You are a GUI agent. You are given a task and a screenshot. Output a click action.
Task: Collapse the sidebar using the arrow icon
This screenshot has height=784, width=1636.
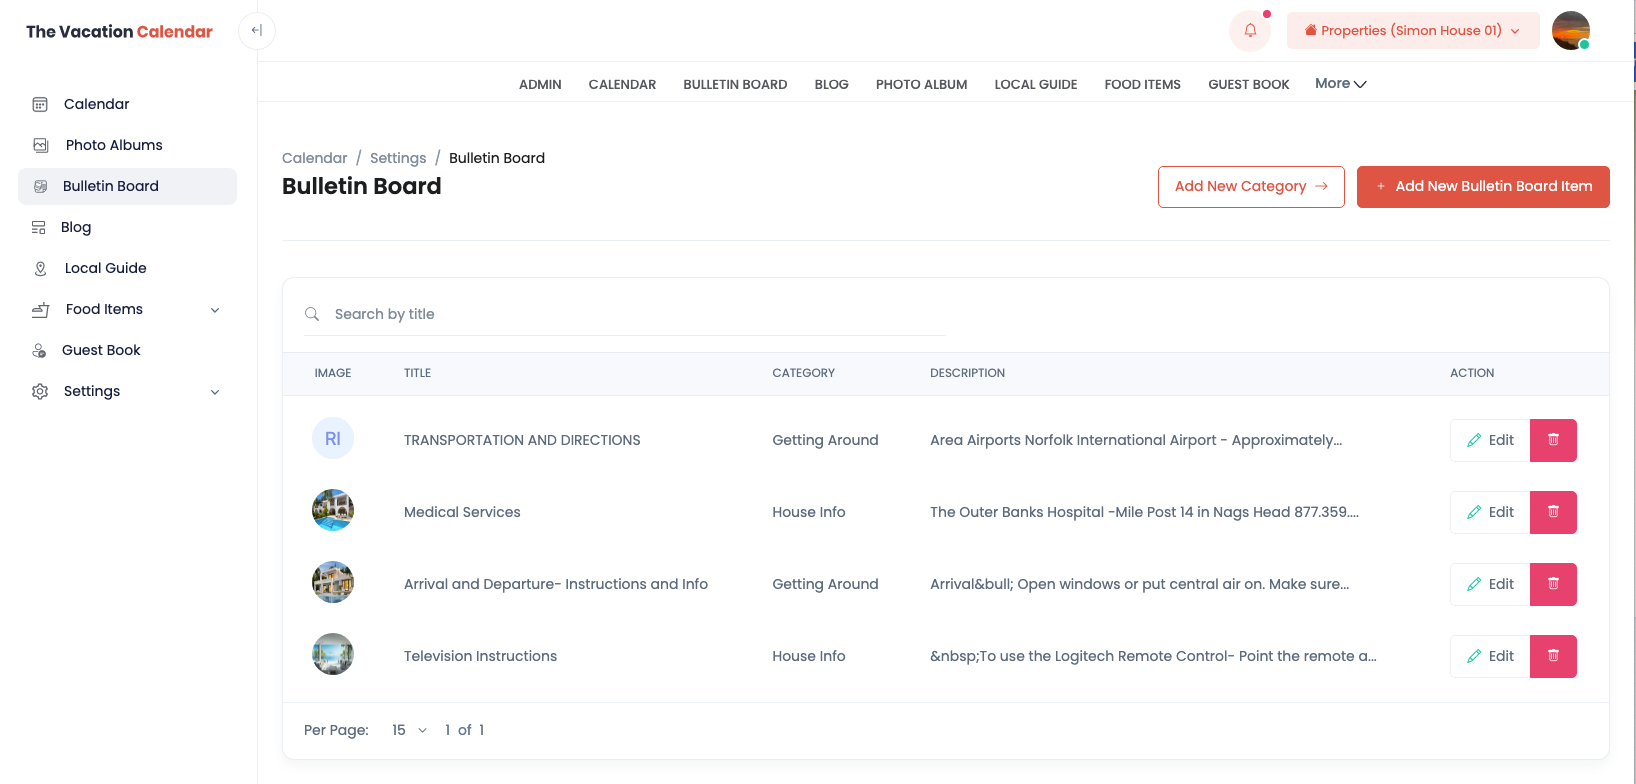point(257,31)
